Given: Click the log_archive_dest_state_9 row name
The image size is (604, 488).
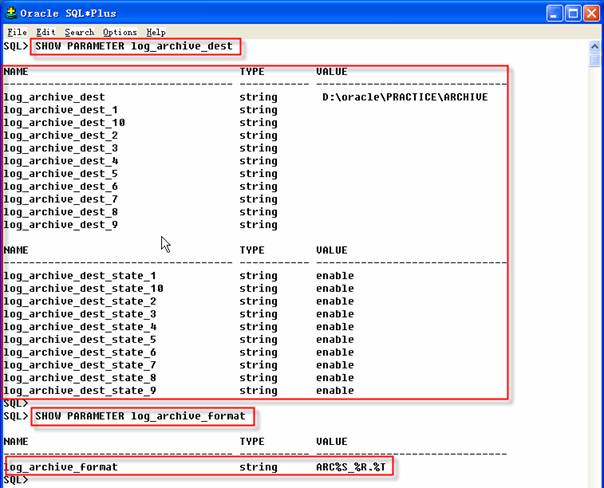Looking at the screenshot, I should pyautogui.click(x=80, y=391).
